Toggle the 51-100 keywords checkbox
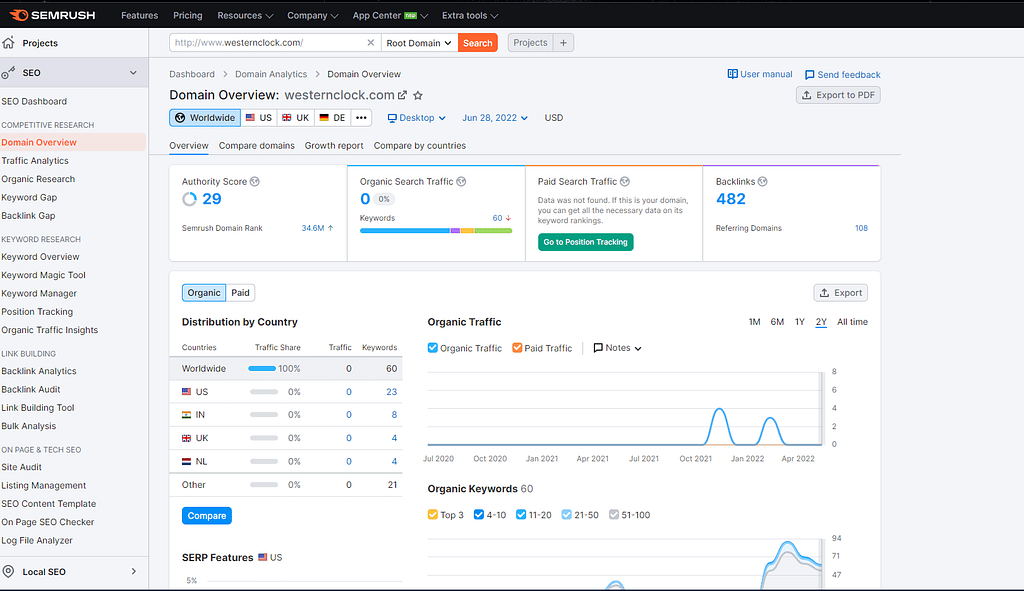Screen dimensions: 1024x591 [x=614, y=515]
